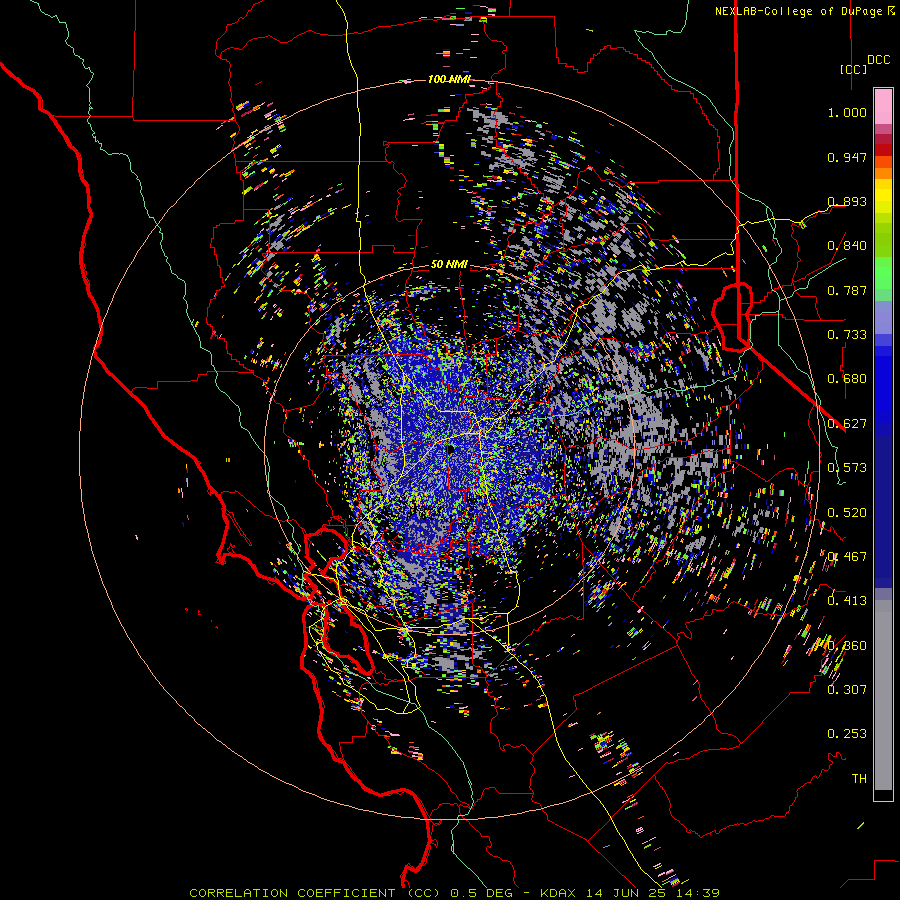Image resolution: width=900 pixels, height=900 pixels.
Task: Select the 0.947 value on color scale
Action: [847, 157]
